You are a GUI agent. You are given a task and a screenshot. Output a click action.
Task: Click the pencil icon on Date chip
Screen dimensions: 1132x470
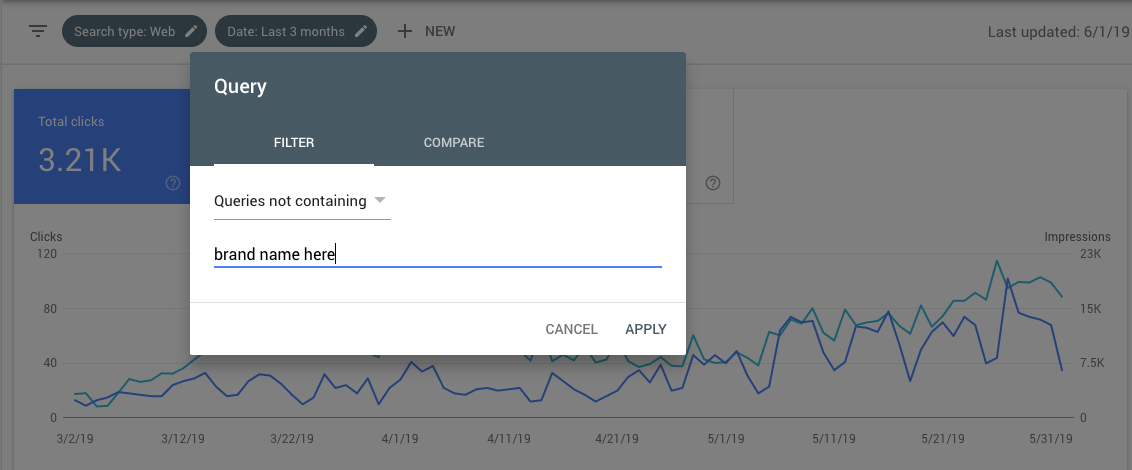point(361,31)
